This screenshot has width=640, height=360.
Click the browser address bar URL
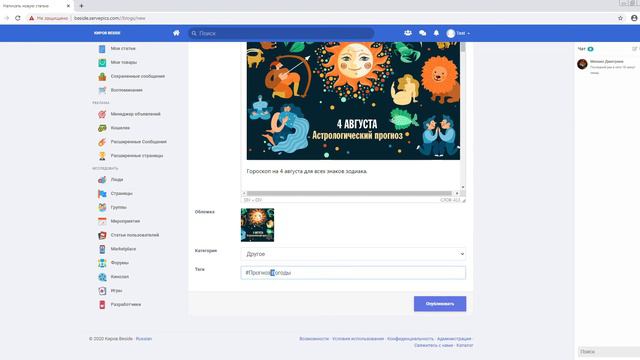click(109, 18)
